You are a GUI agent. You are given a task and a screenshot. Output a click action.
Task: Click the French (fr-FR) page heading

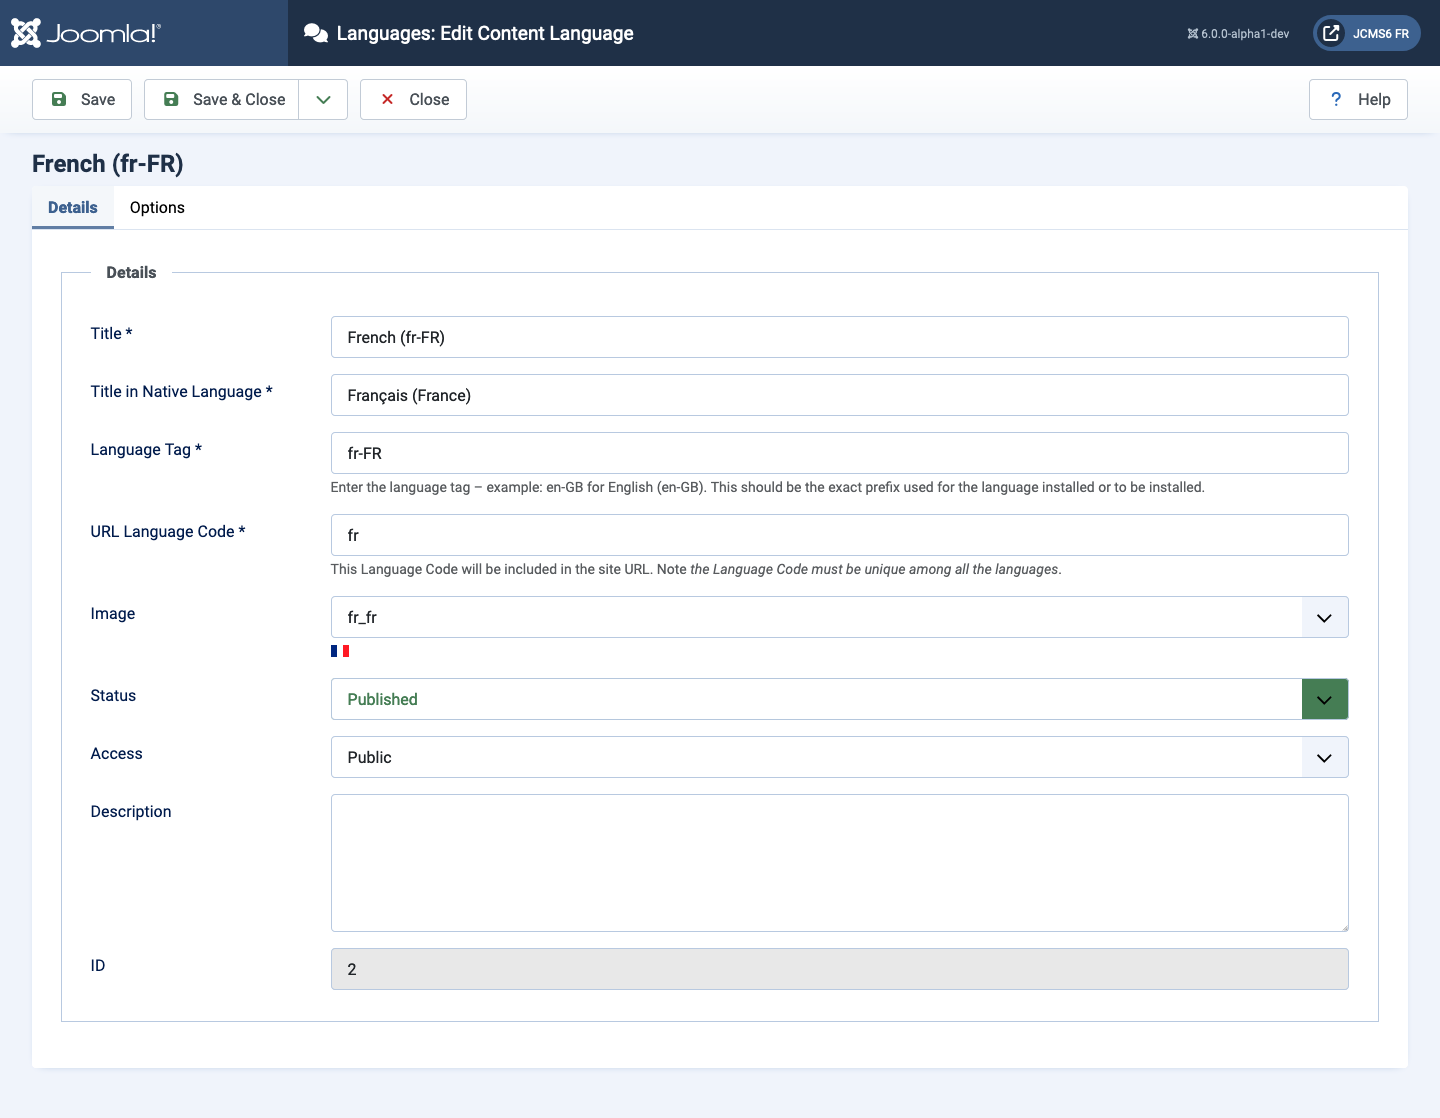click(108, 163)
